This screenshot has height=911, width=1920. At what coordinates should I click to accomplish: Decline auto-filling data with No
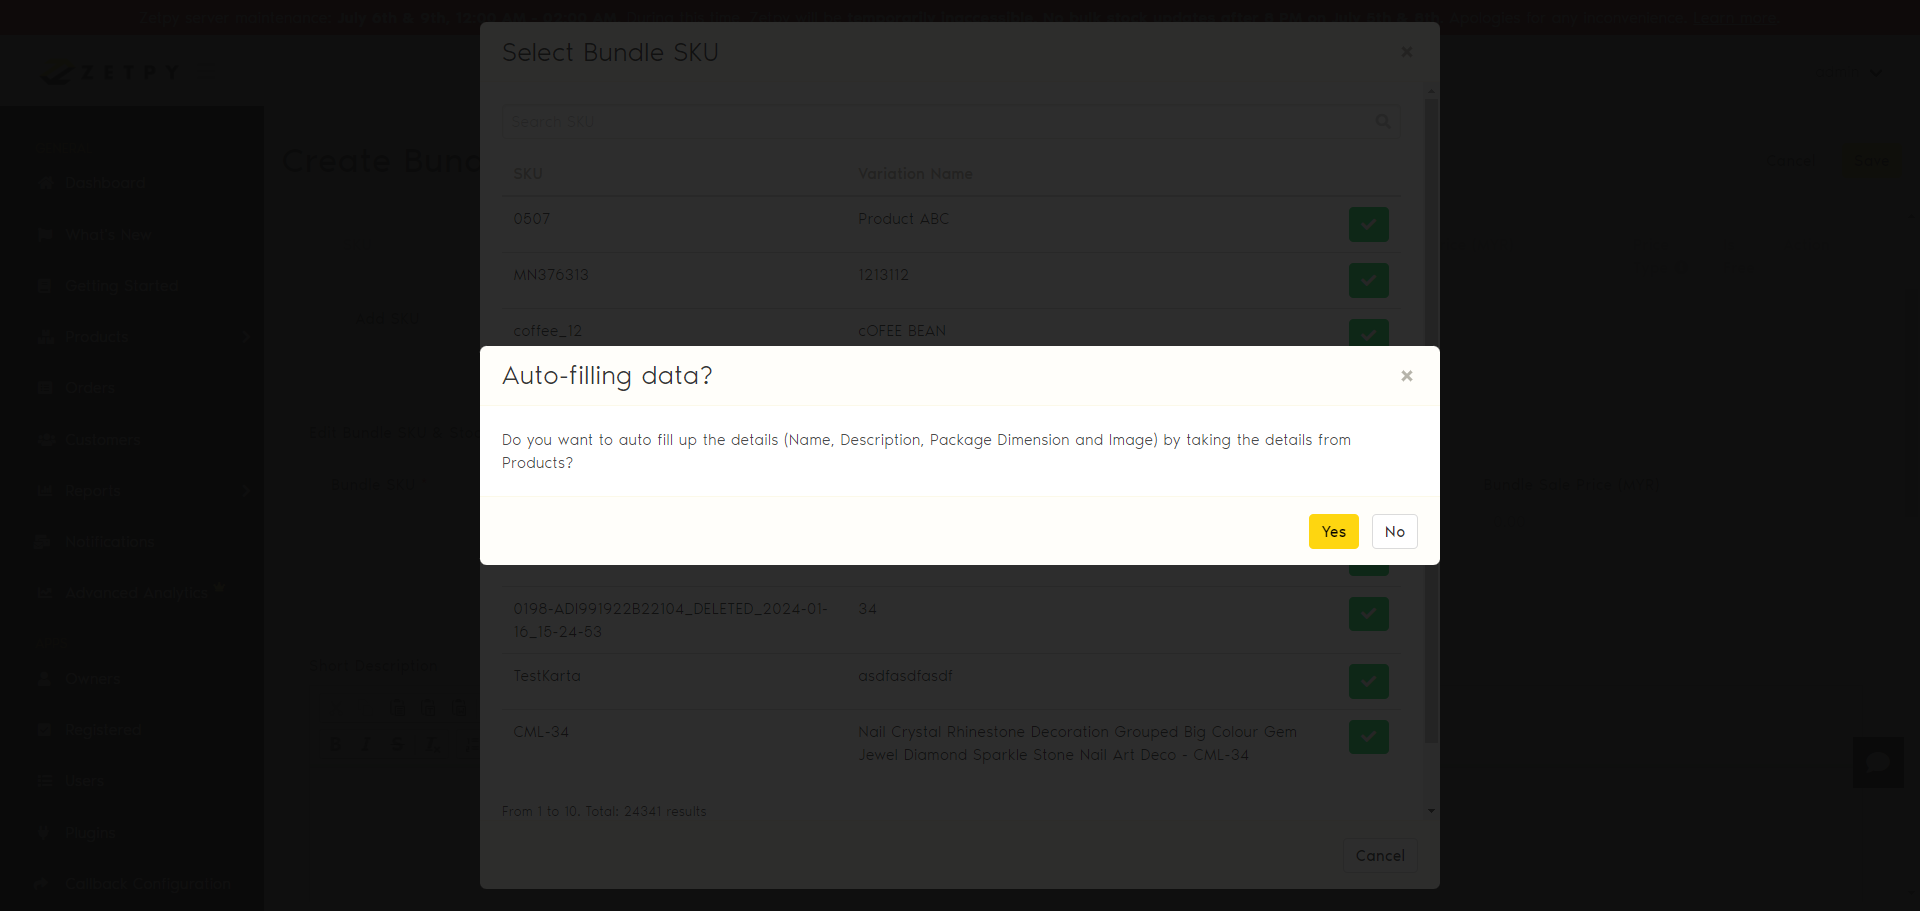pos(1394,531)
